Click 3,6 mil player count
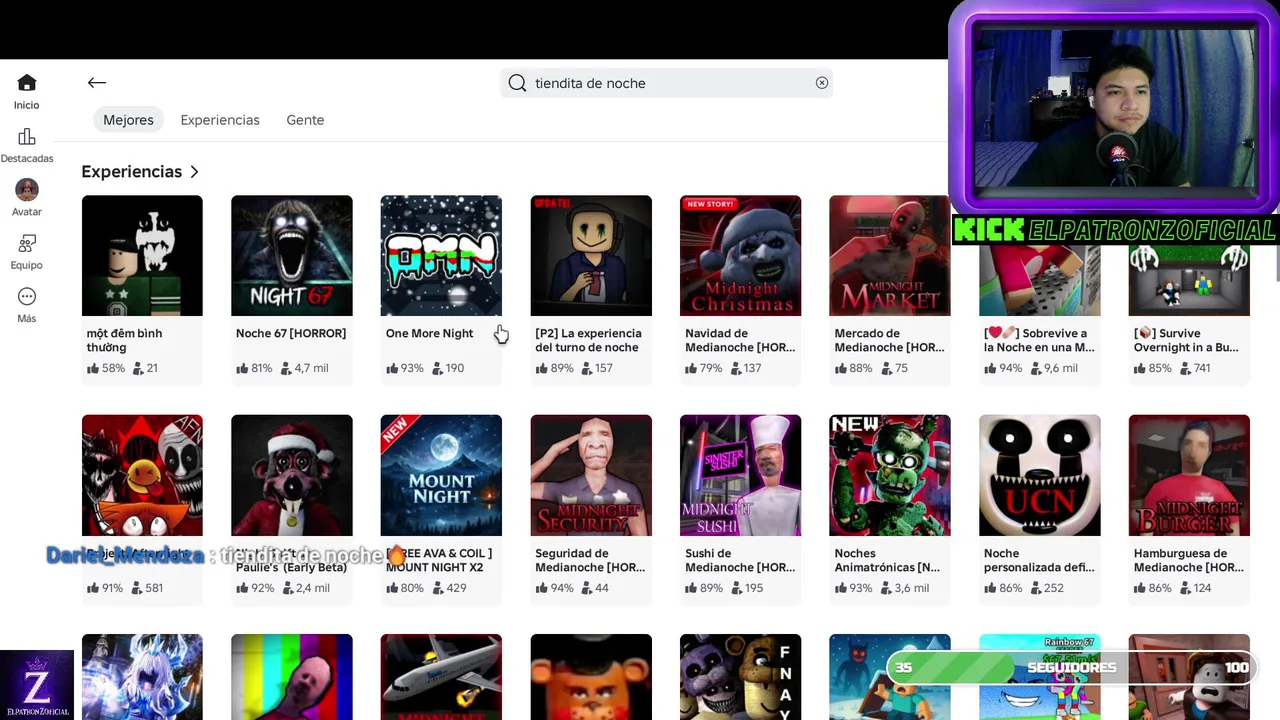Viewport: 1280px width, 720px height. coord(904,588)
